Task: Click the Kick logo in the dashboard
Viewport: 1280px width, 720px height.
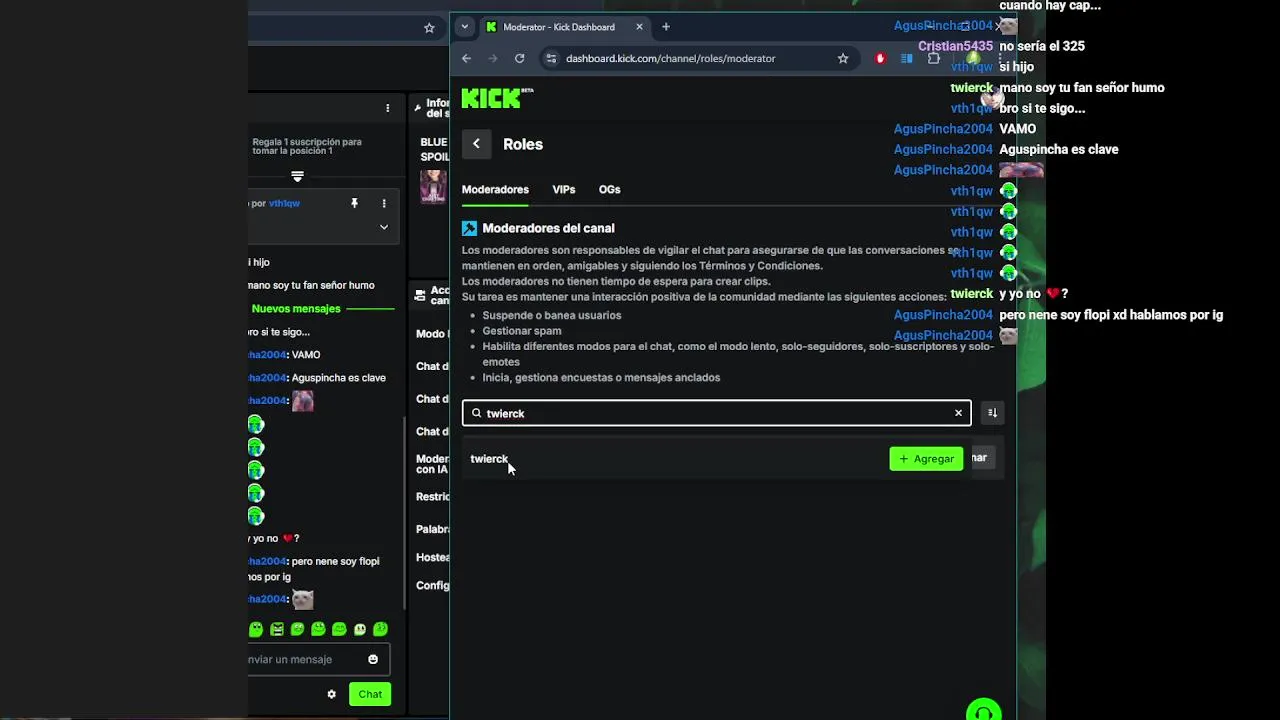Action: tap(497, 98)
